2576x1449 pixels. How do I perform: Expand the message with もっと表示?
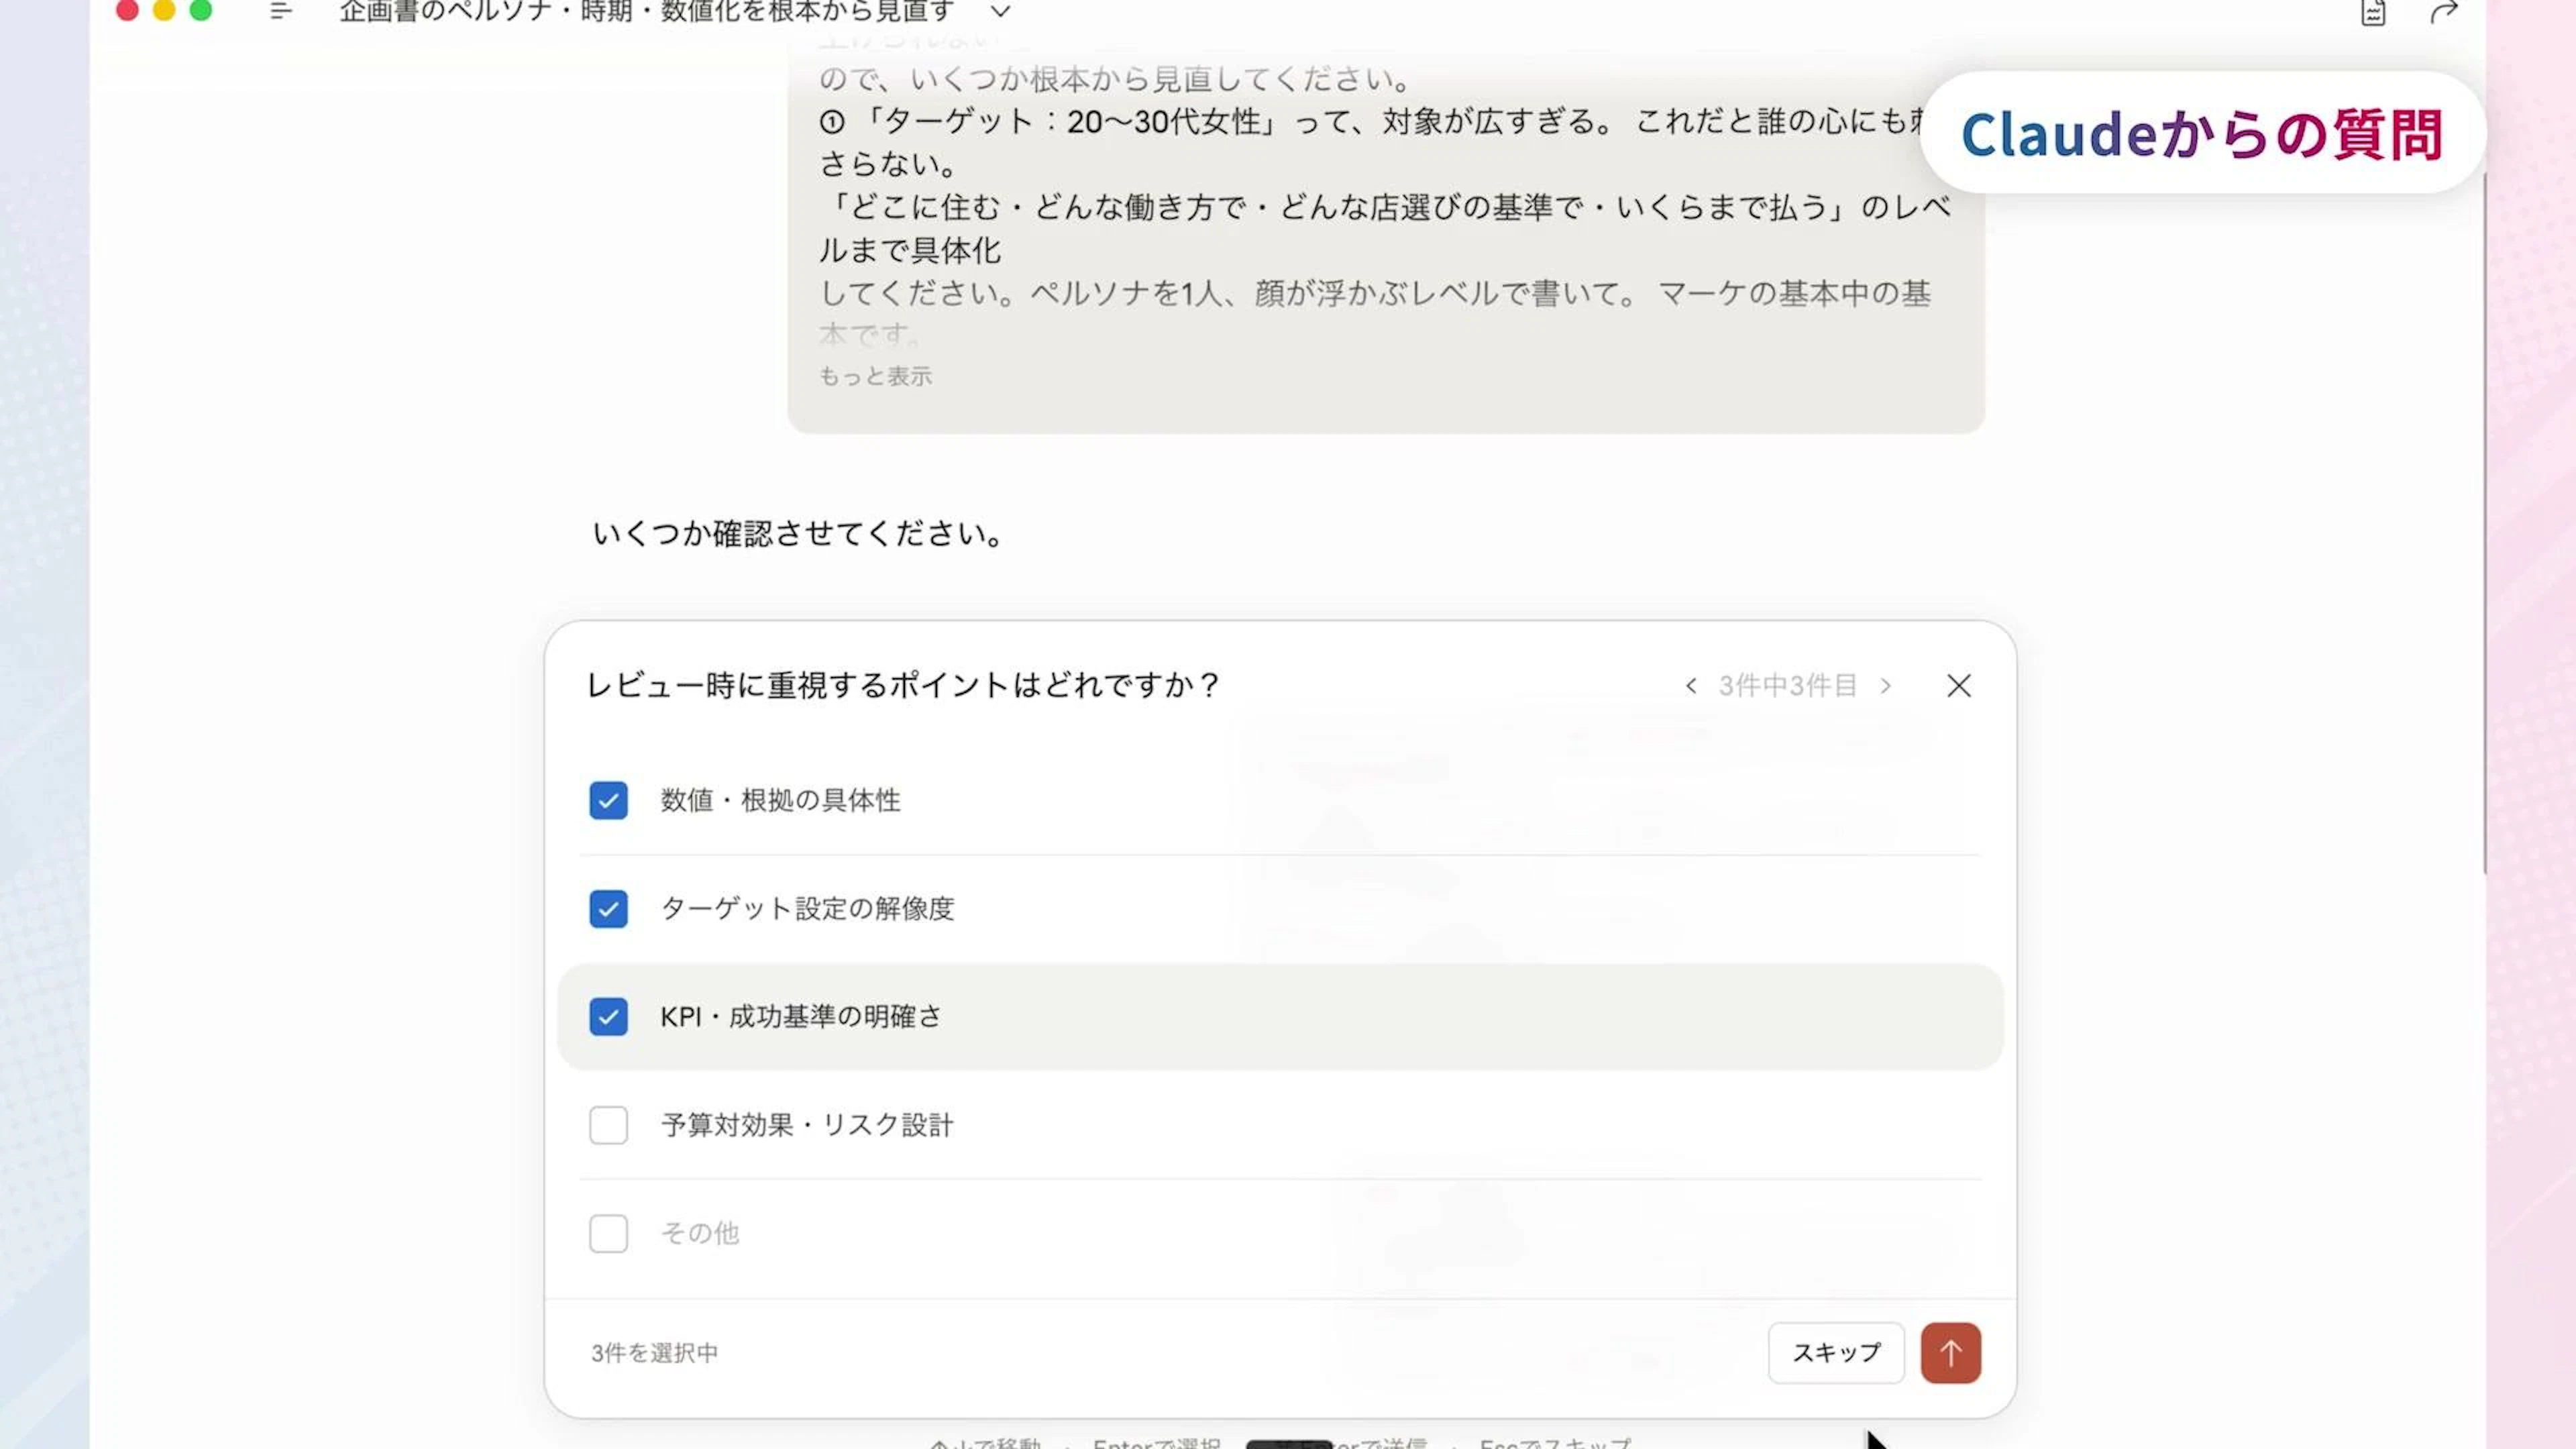point(875,376)
